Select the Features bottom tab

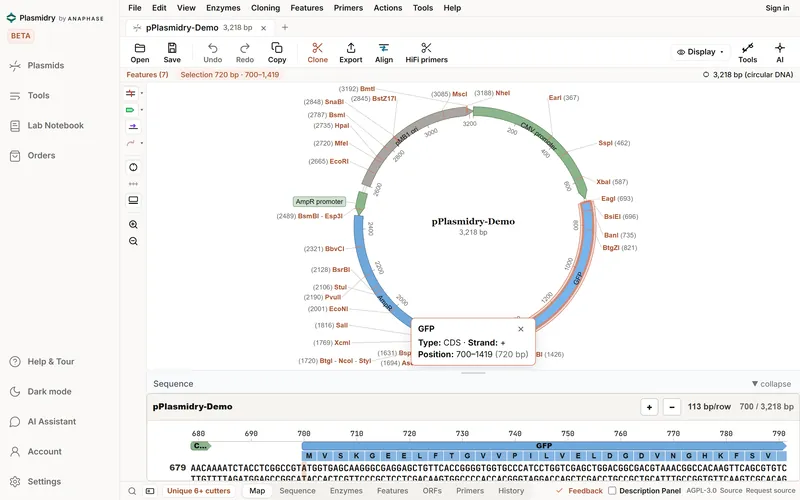click(392, 491)
